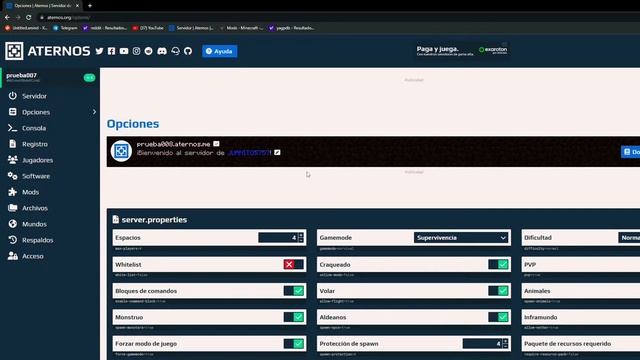The width and height of the screenshot is (640, 360).
Task: Expand the Opciones submenu chevron
Action: pyautogui.click(x=94, y=112)
